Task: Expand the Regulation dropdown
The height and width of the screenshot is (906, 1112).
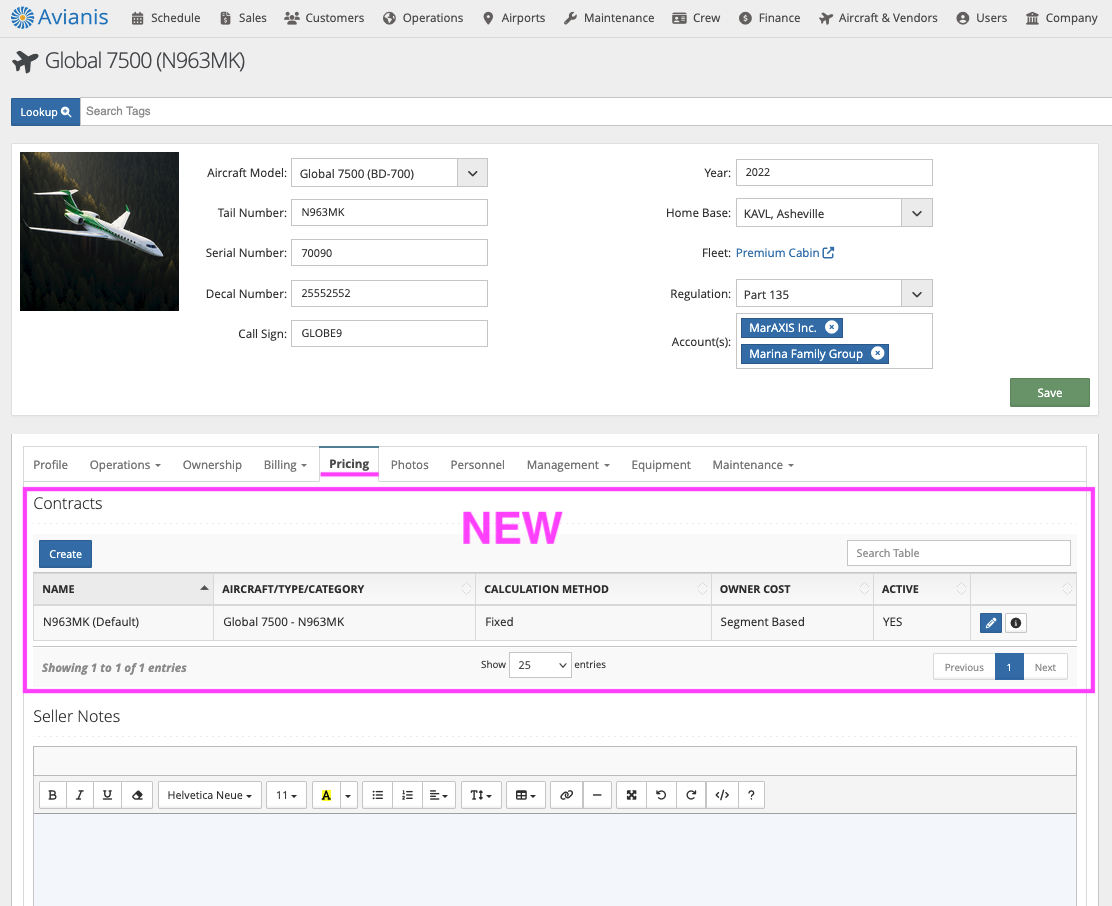Action: 916,294
